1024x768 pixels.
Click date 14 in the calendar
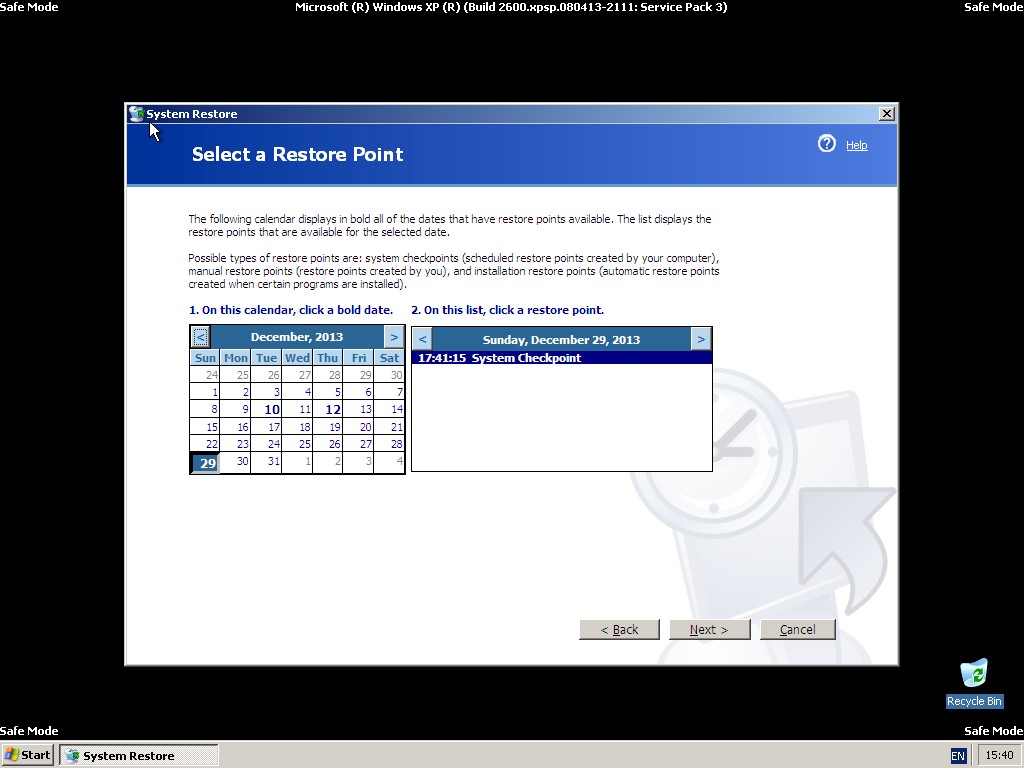(x=389, y=409)
